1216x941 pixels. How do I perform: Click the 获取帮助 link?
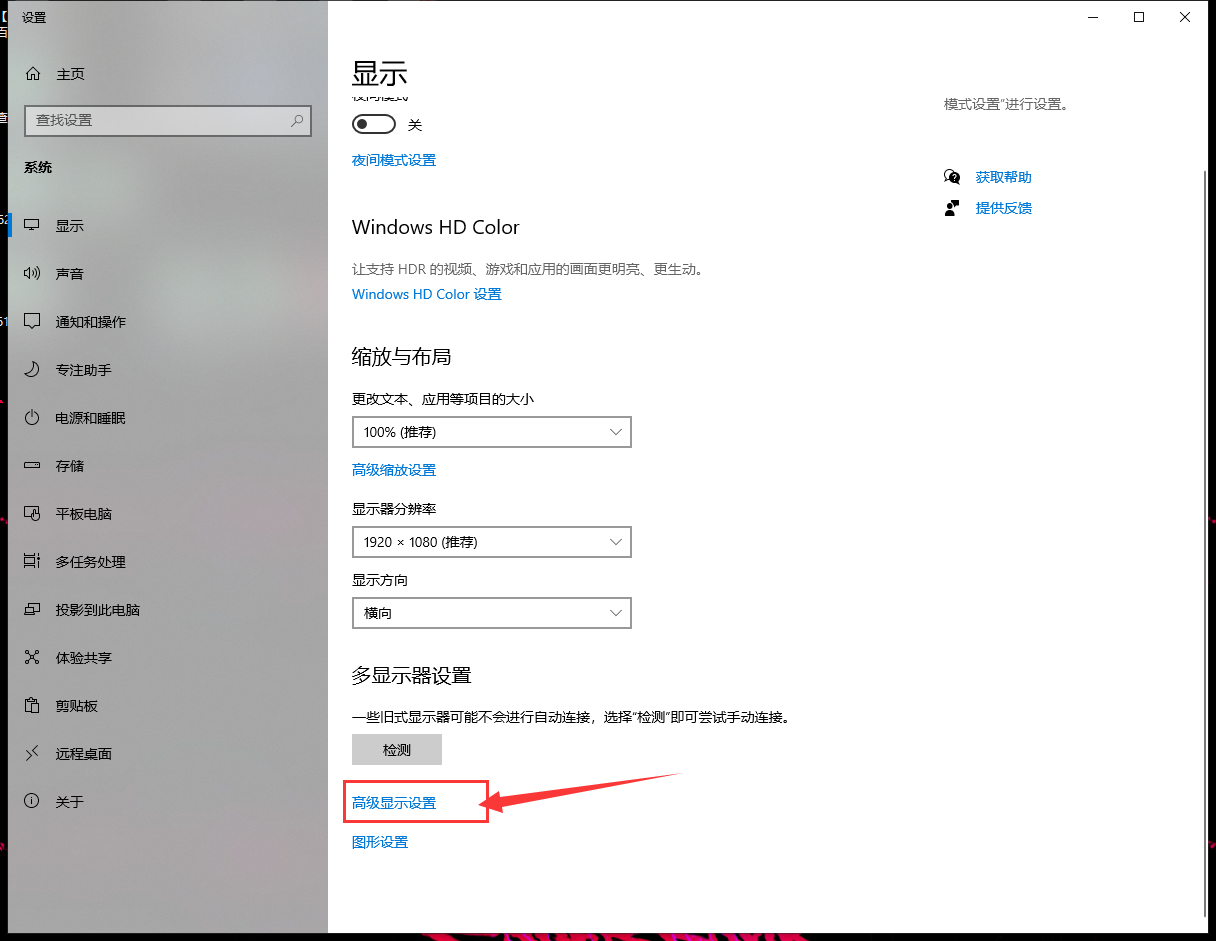tap(1004, 177)
